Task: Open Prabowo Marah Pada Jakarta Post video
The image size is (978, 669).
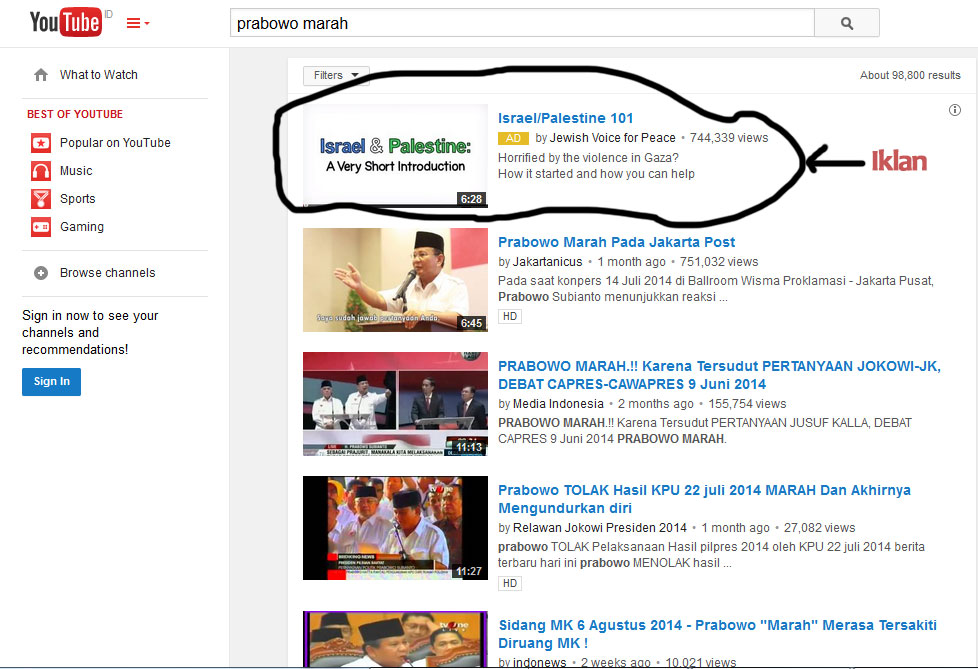Action: (616, 242)
